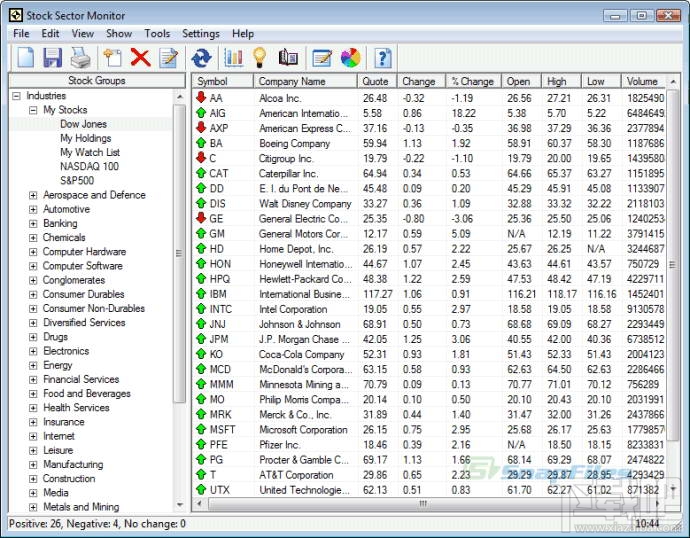690x538 pixels.
Task: Sort by Quote column header
Action: (x=377, y=81)
